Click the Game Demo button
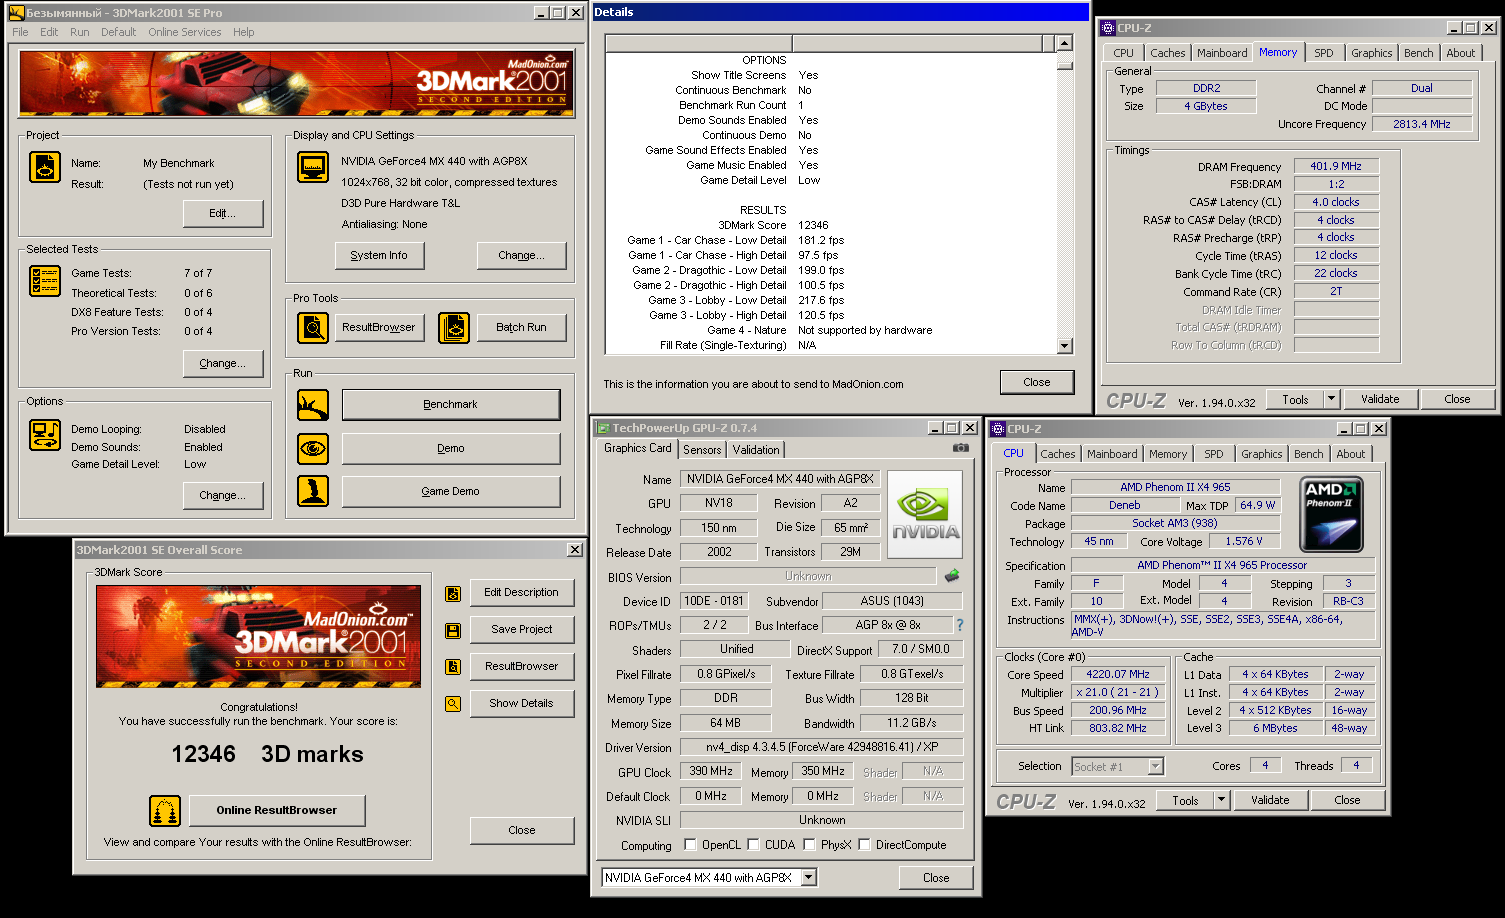The image size is (1505, 918). click(451, 492)
